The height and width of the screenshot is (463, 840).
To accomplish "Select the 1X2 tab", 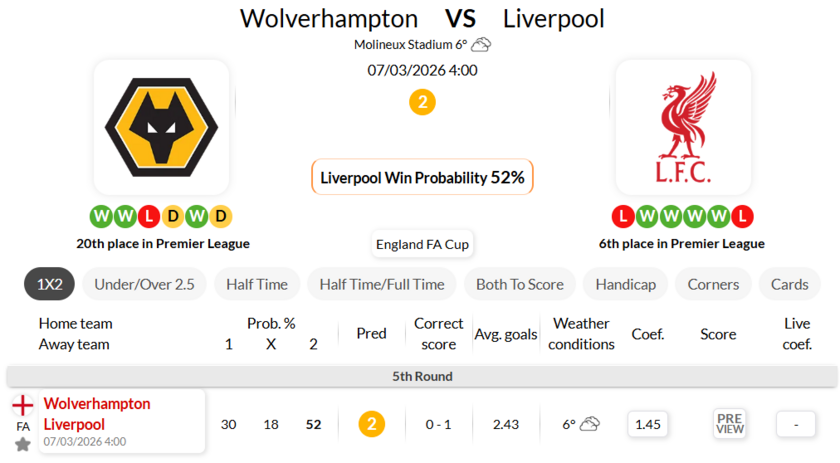I will point(49,284).
